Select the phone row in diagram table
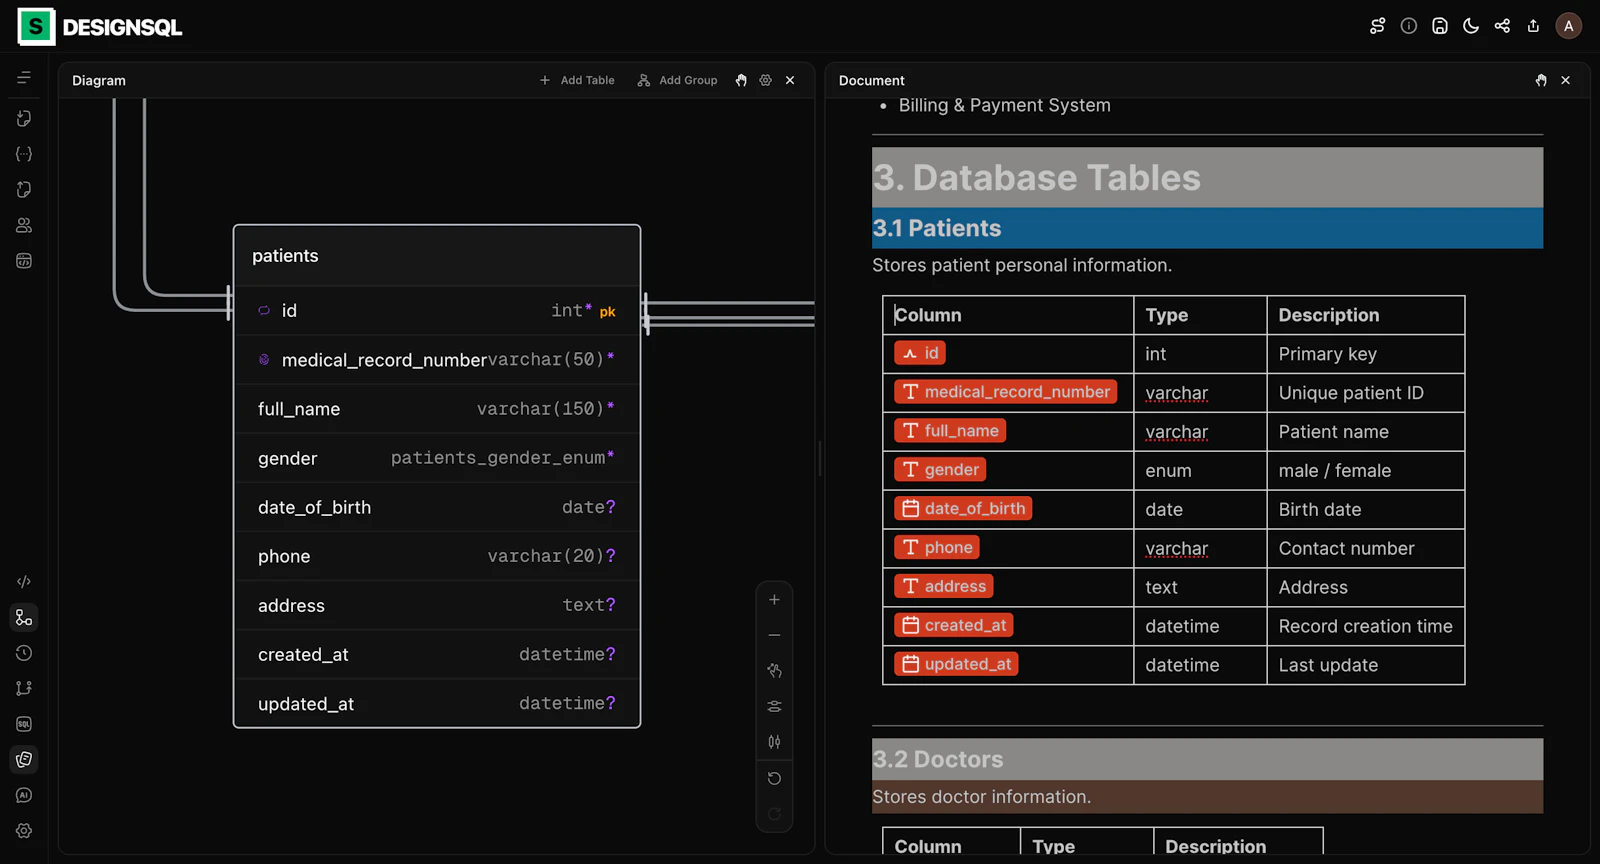This screenshot has width=1600, height=864. click(x=437, y=556)
